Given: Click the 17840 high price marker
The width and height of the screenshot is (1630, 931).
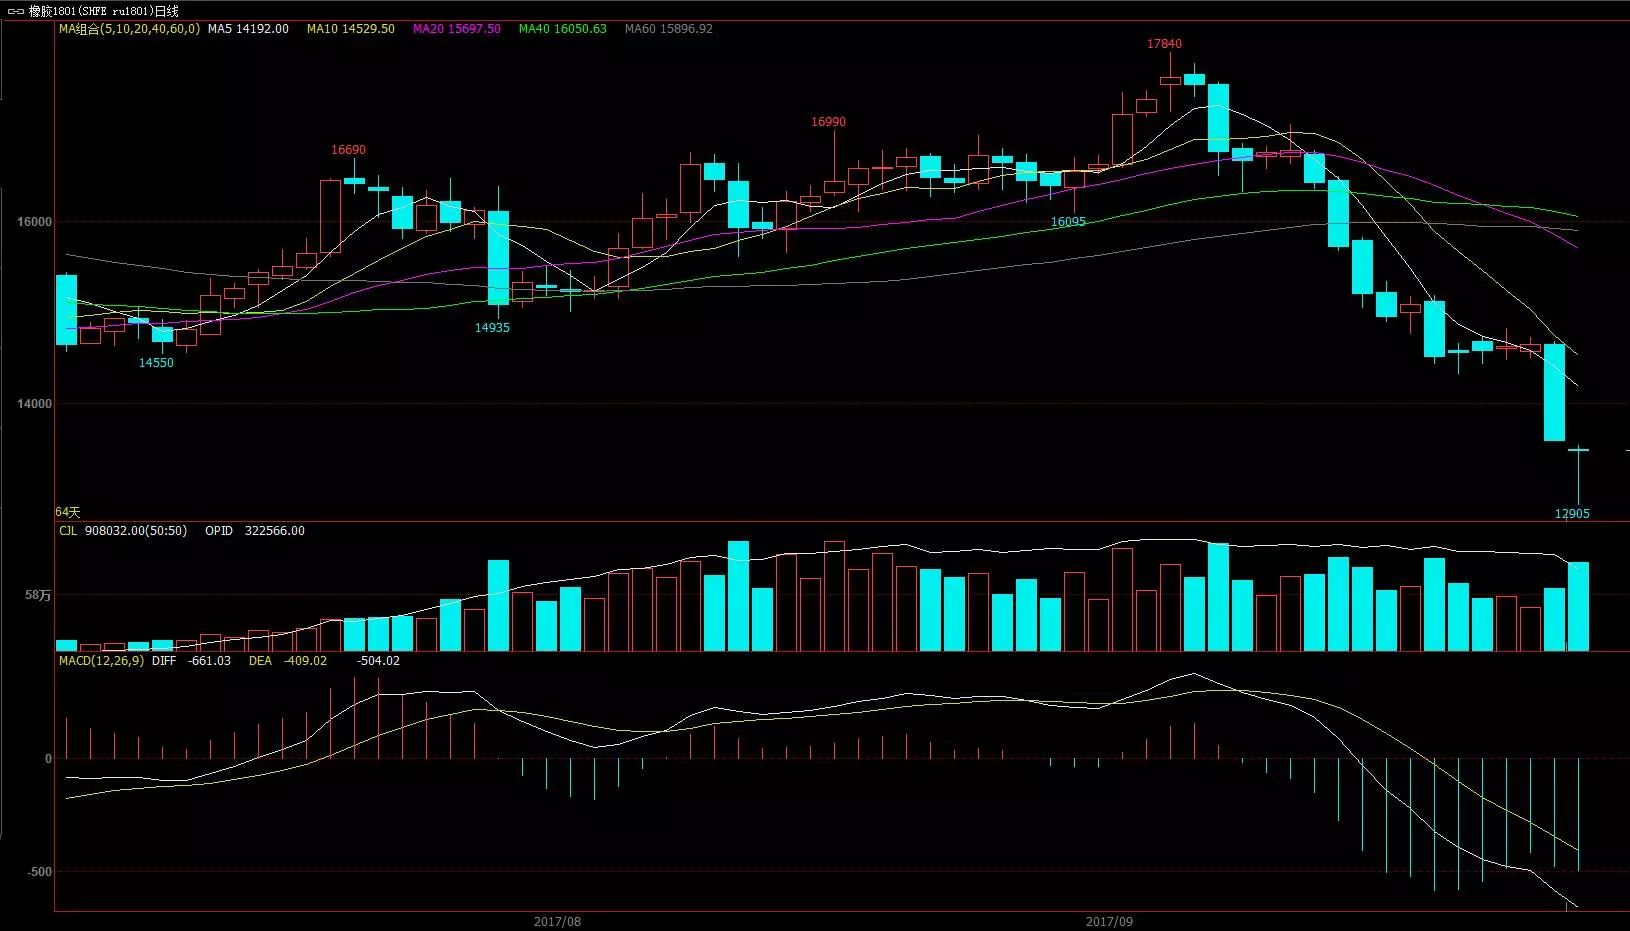Looking at the screenshot, I should (1164, 44).
